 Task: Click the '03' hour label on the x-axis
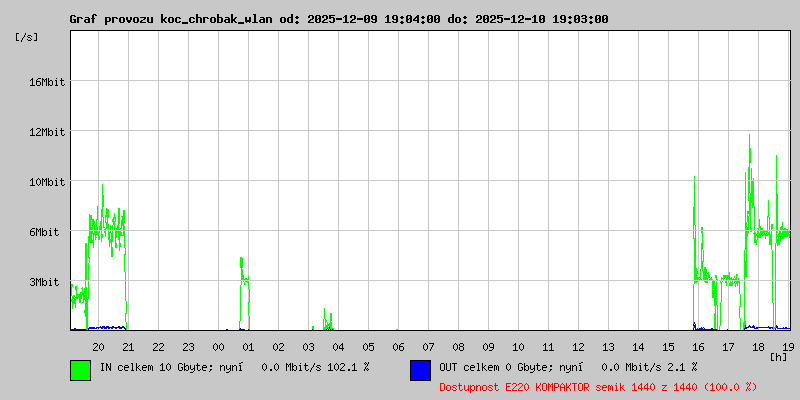point(309,347)
